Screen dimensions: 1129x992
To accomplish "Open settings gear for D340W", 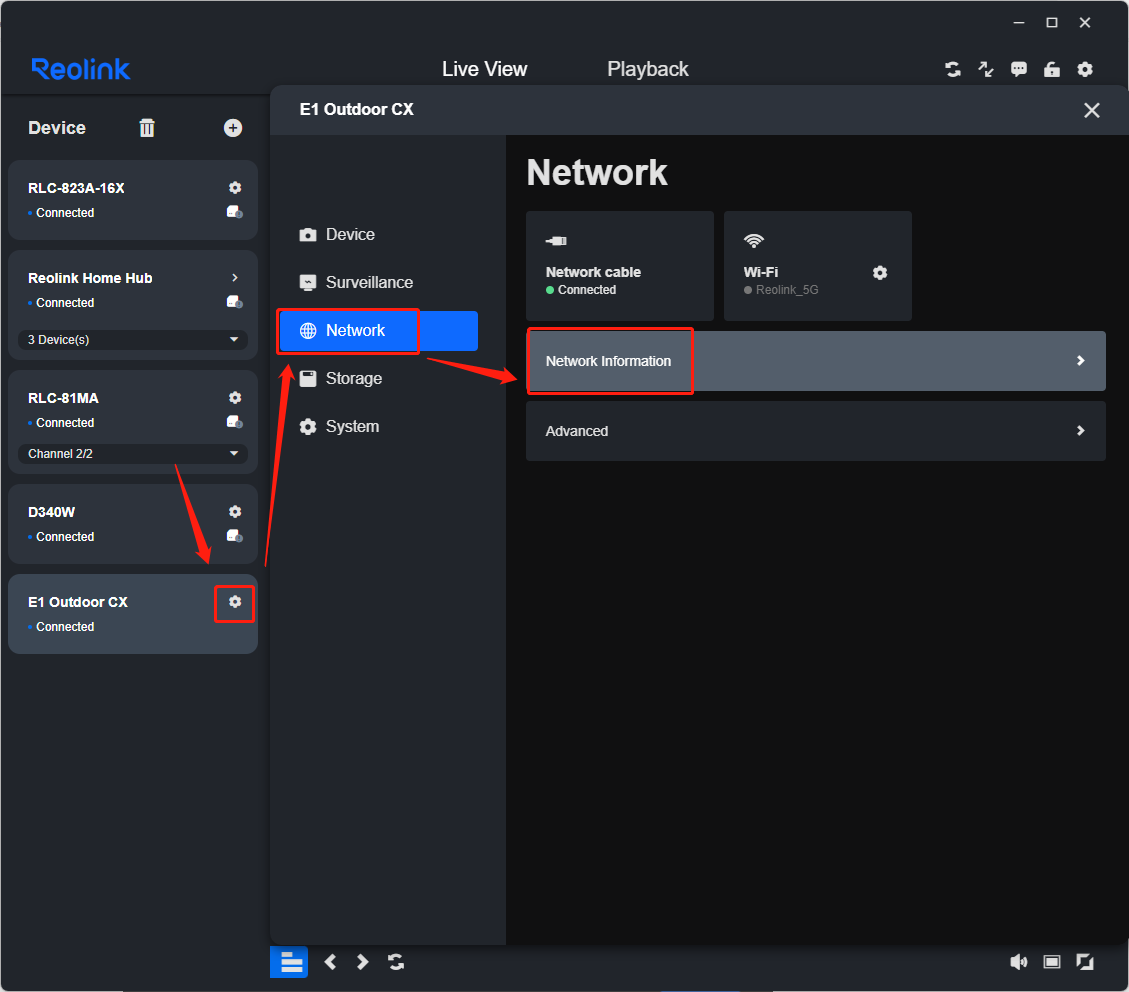I will click(x=235, y=511).
